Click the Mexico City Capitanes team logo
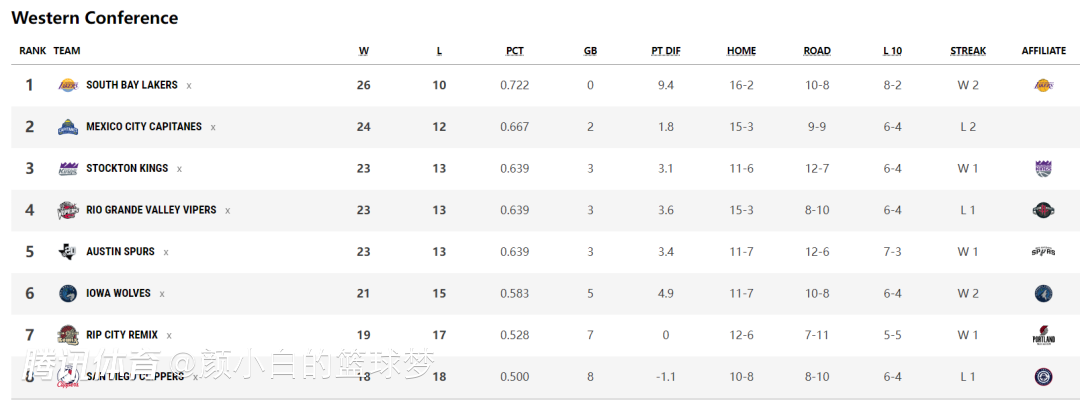The image size is (1080, 400). (x=68, y=127)
